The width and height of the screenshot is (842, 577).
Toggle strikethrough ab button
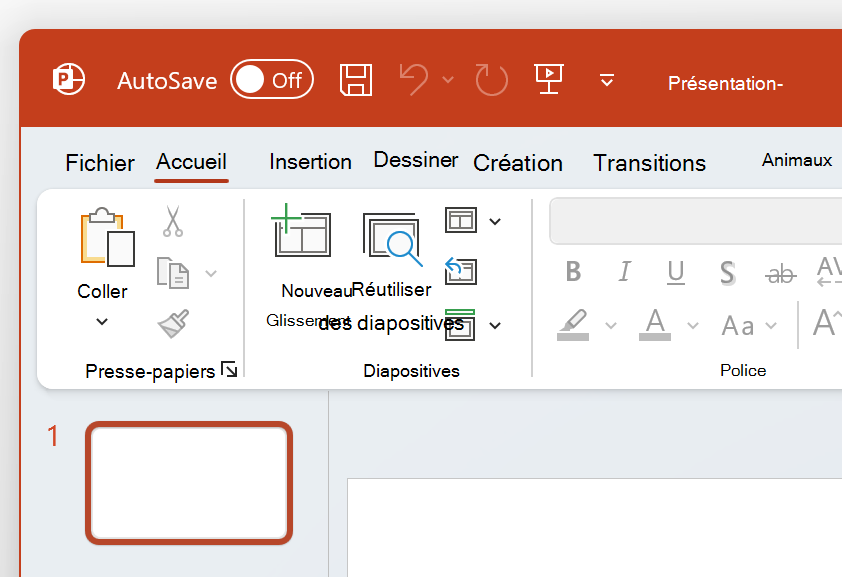781,274
